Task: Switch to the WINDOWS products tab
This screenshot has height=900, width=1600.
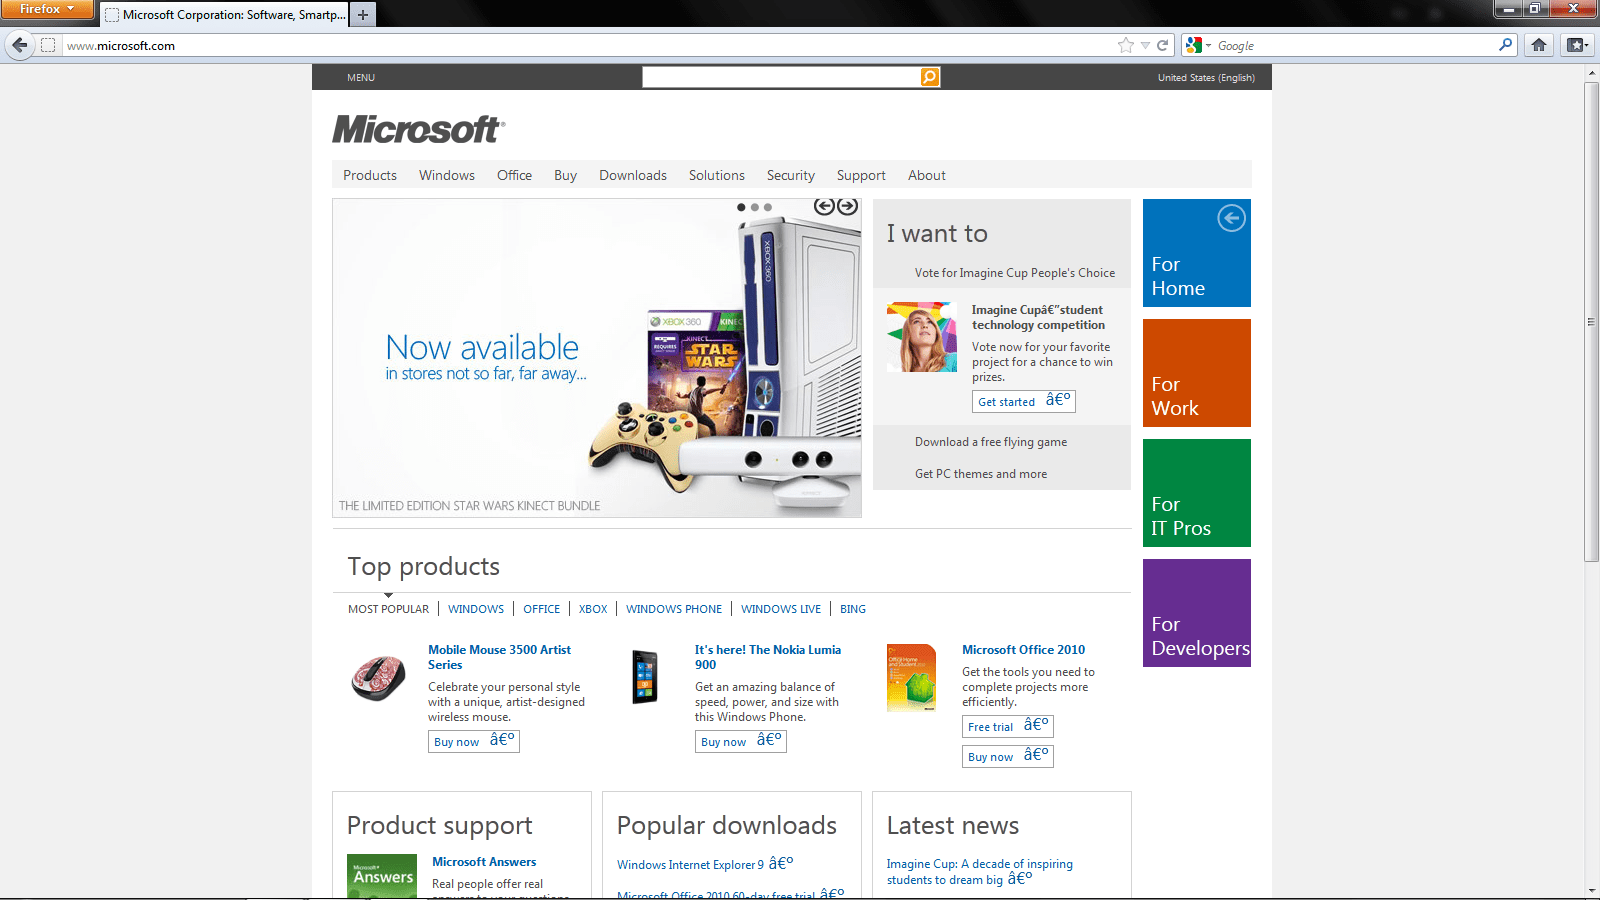Action: 476,609
